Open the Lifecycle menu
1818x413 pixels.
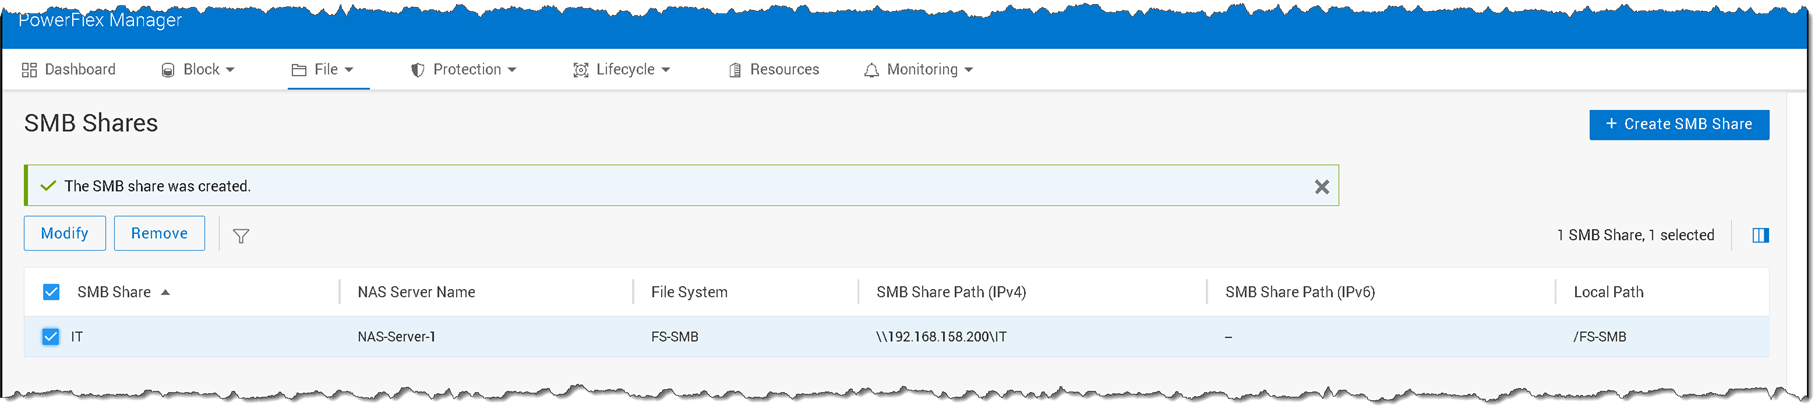[x=625, y=70]
